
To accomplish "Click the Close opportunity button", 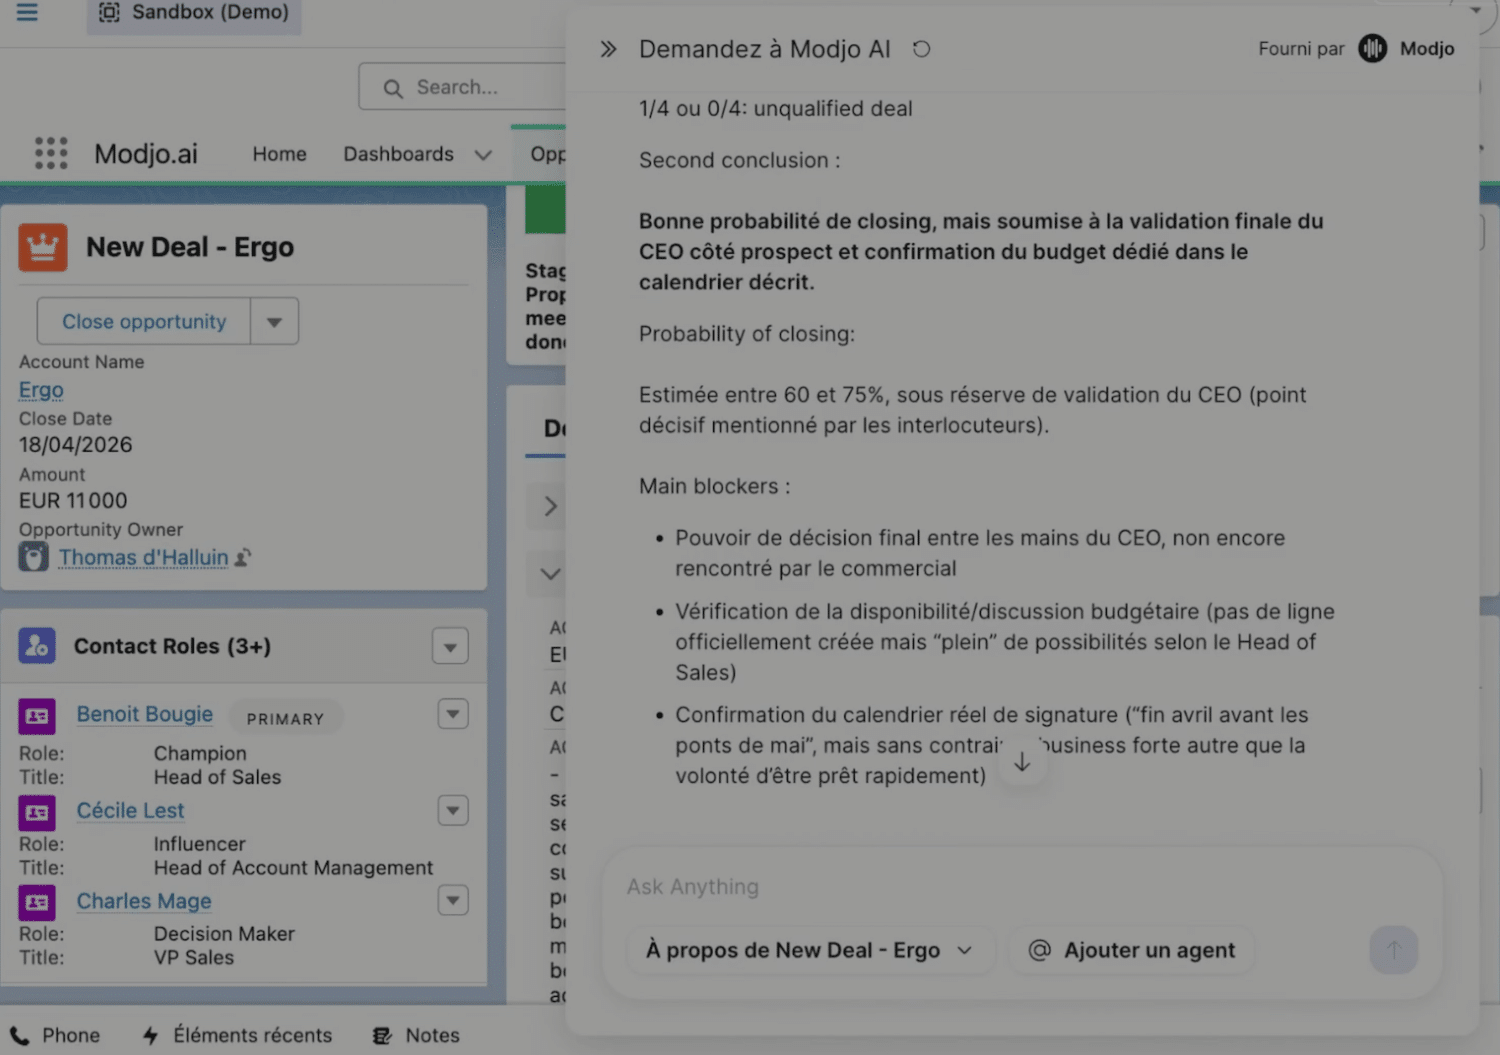I will (144, 321).
